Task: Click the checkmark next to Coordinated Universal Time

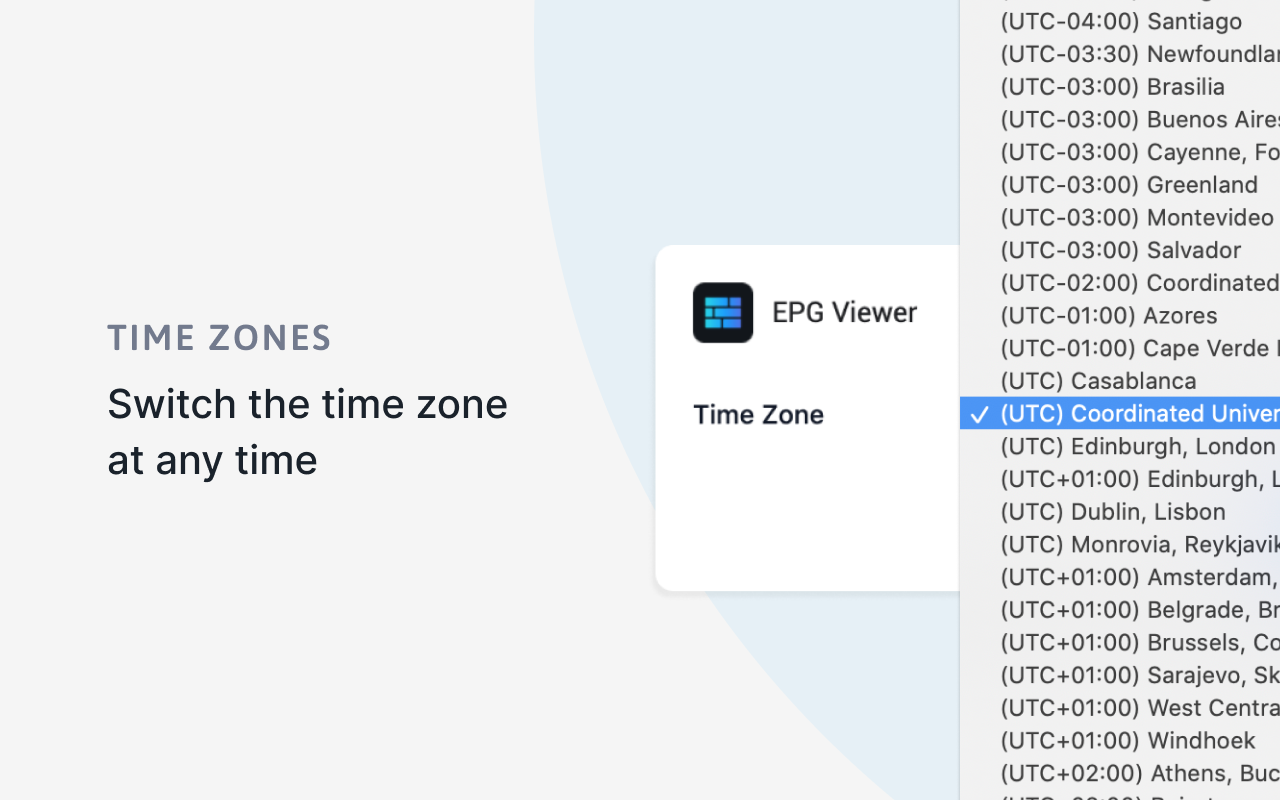Action: coord(979,414)
